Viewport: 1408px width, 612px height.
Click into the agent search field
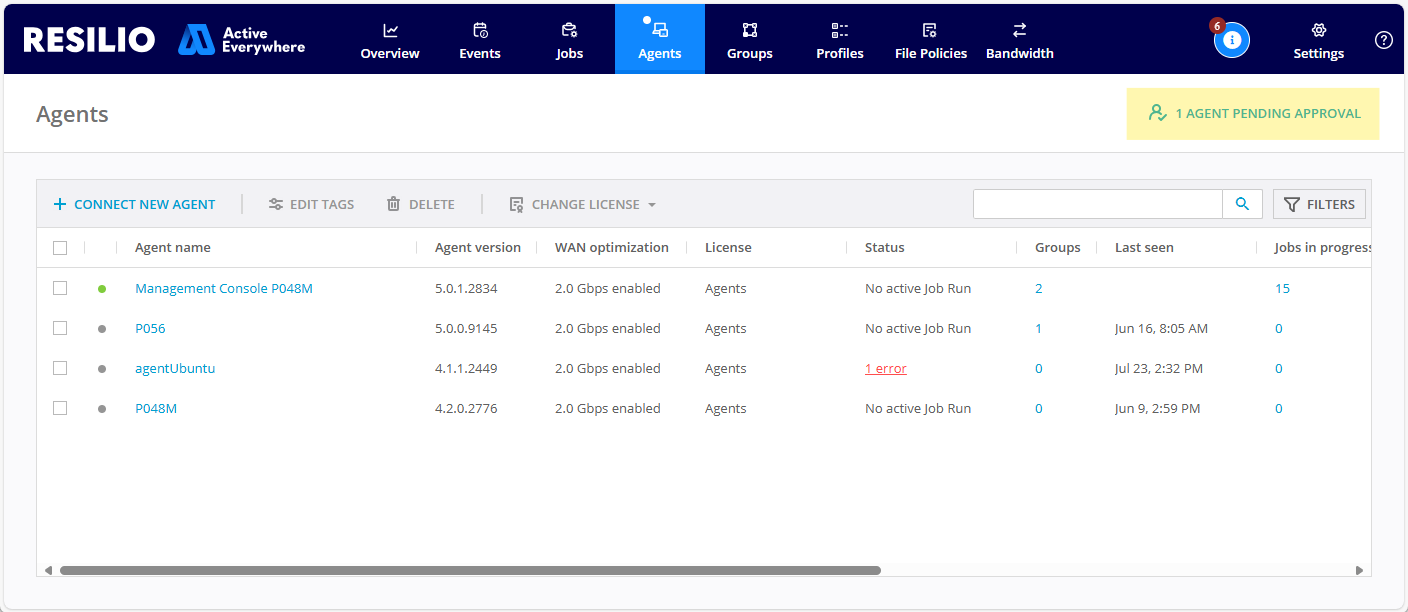point(1097,204)
